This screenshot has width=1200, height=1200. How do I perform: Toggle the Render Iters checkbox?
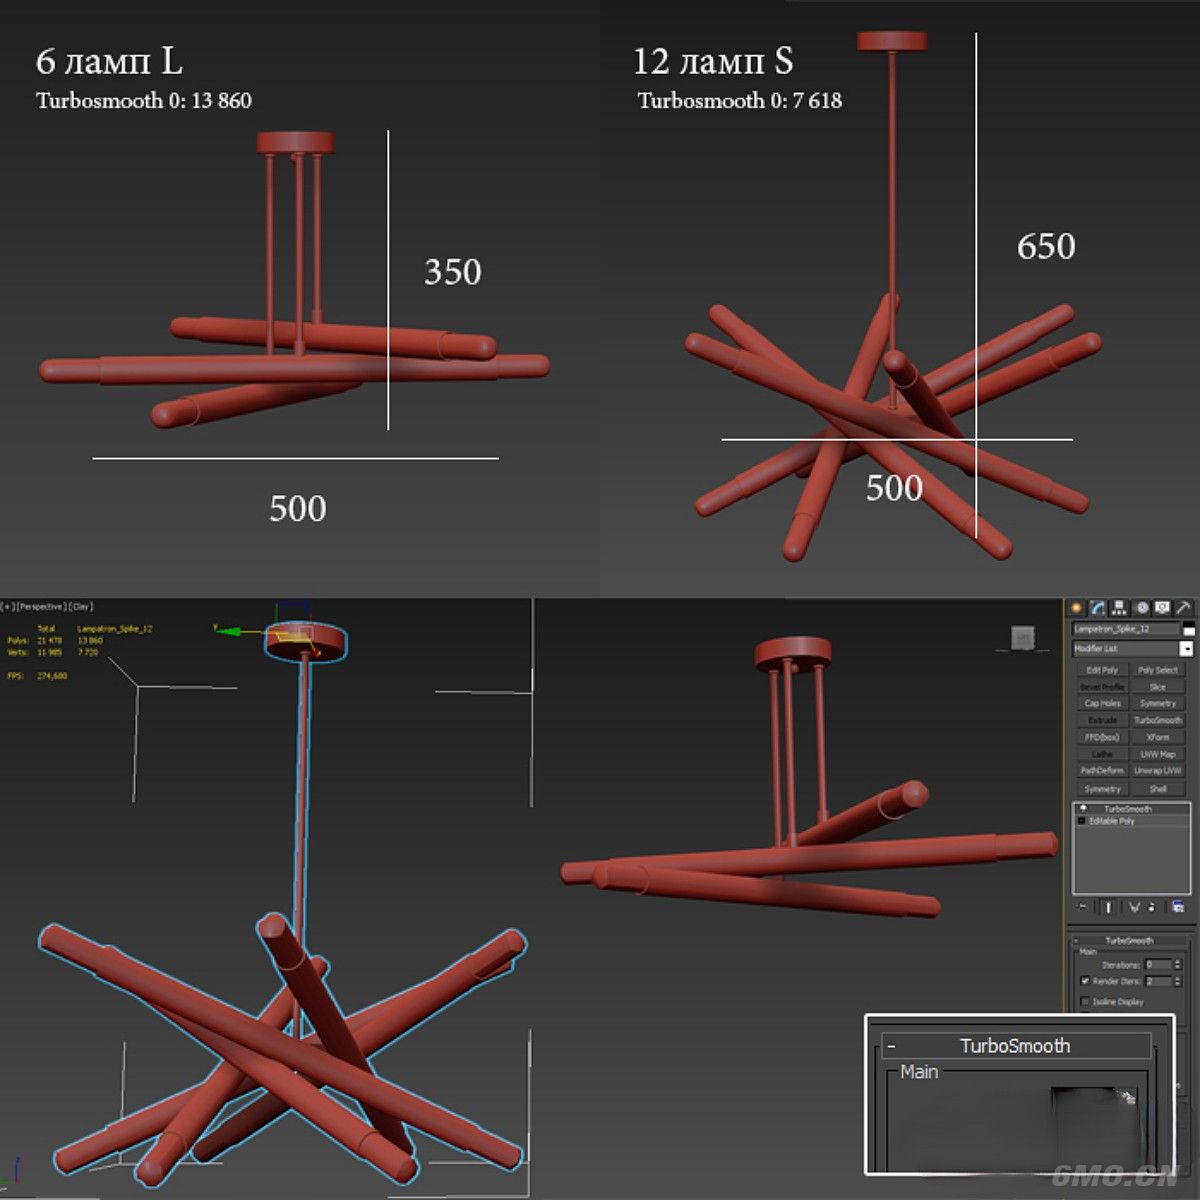1085,981
